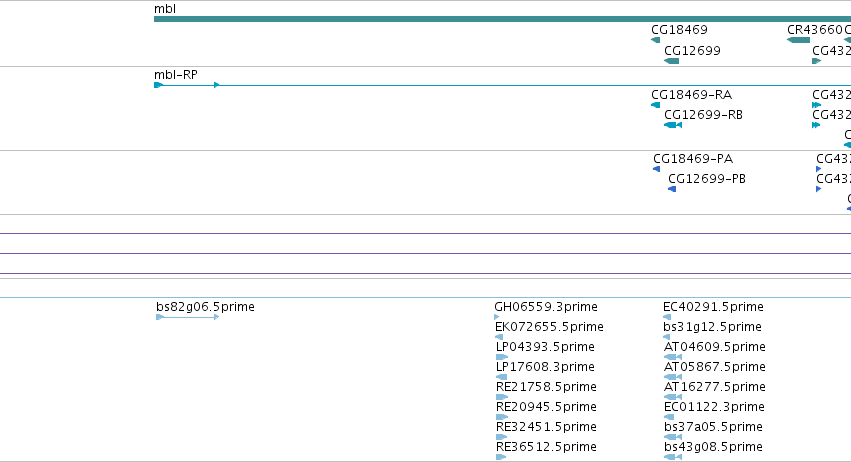Open the mbl-RP transcript label
The width and height of the screenshot is (851, 462).
coord(176,75)
